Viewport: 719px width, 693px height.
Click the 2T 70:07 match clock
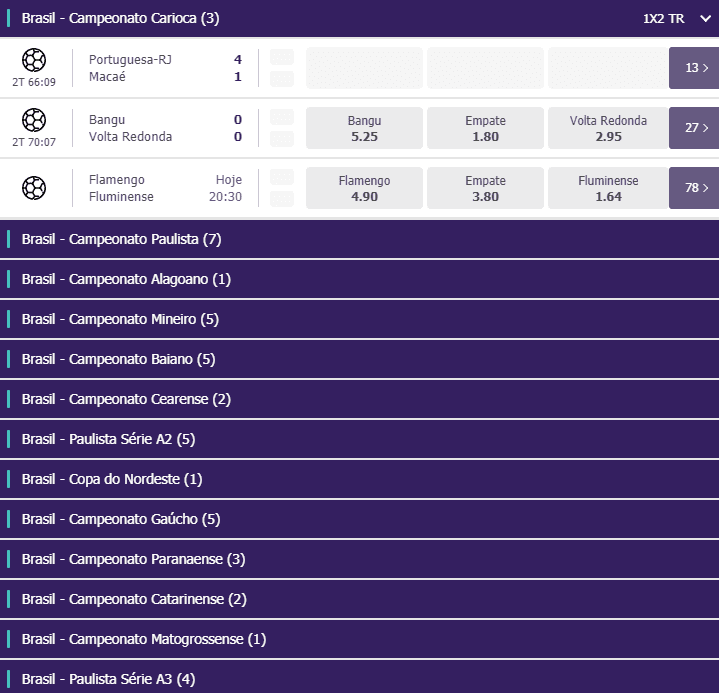point(34,142)
